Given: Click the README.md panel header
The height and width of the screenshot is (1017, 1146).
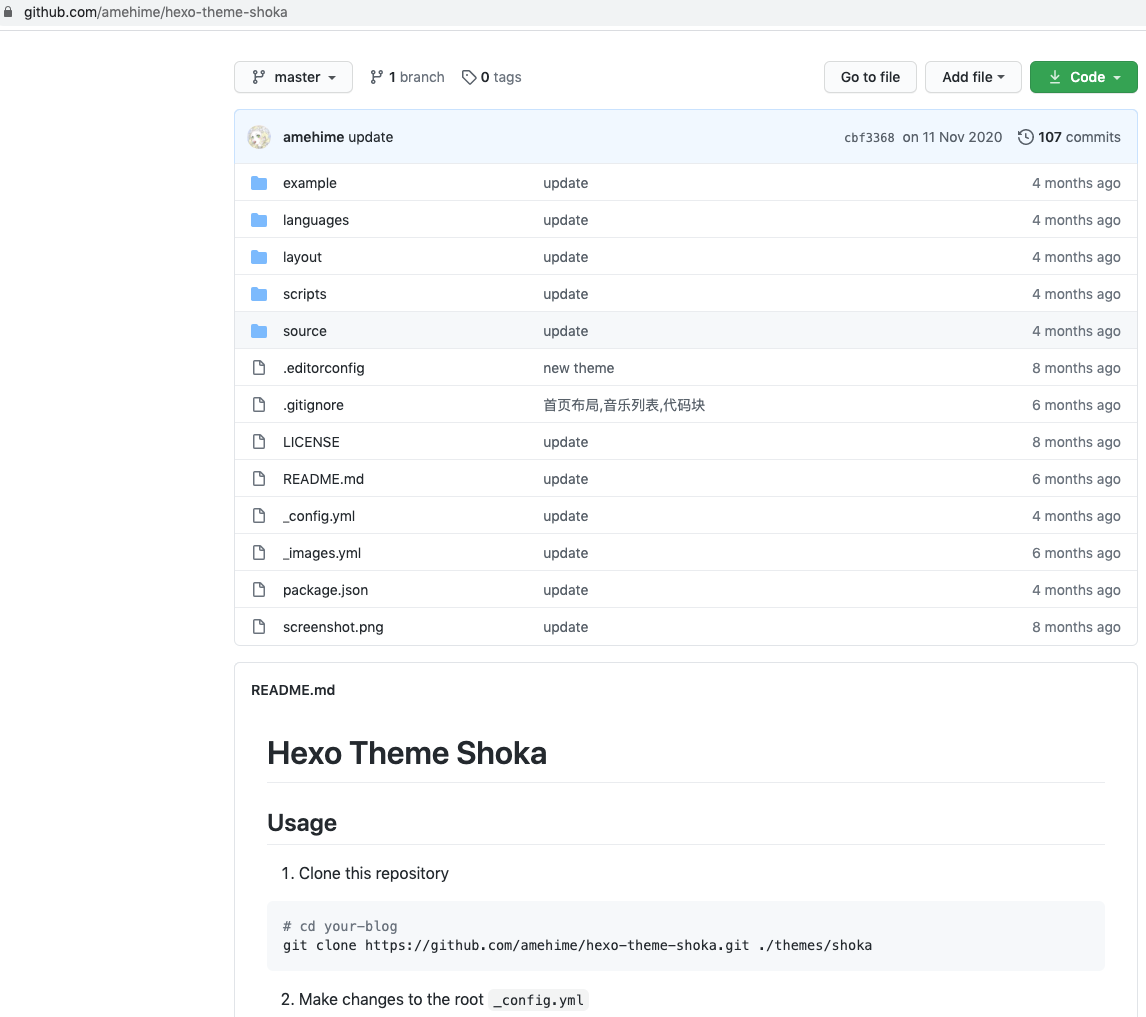Looking at the screenshot, I should [x=293, y=690].
